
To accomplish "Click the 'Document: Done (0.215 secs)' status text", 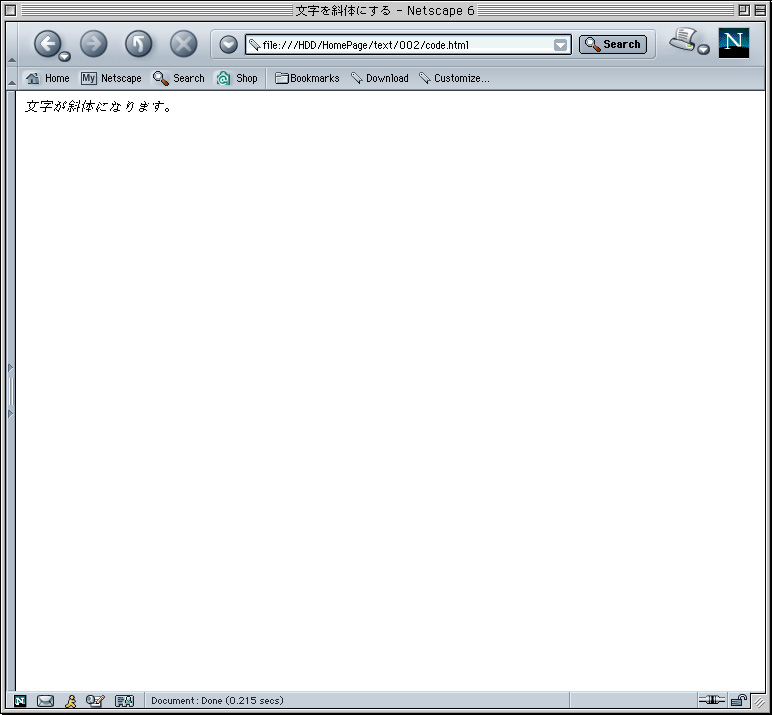I will (217, 700).
